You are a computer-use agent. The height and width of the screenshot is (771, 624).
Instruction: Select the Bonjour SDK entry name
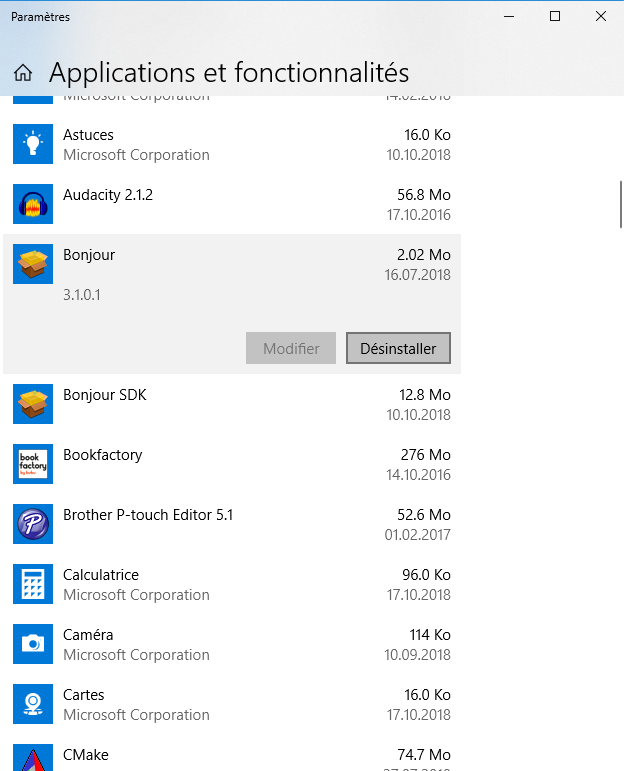point(105,395)
